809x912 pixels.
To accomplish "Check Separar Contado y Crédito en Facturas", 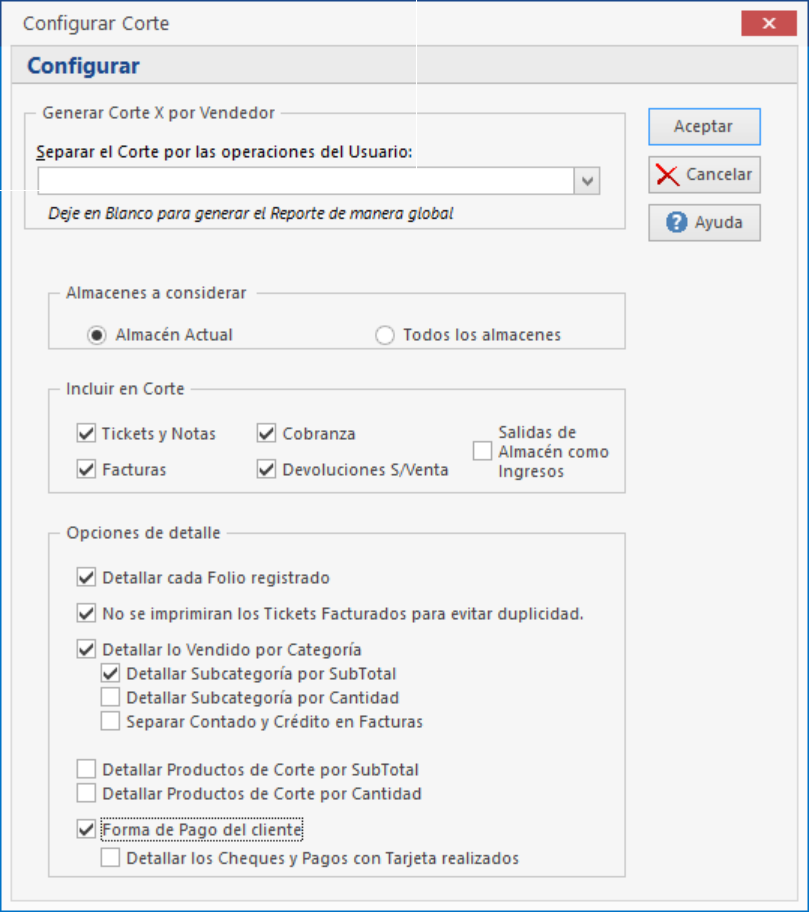I will pos(110,721).
